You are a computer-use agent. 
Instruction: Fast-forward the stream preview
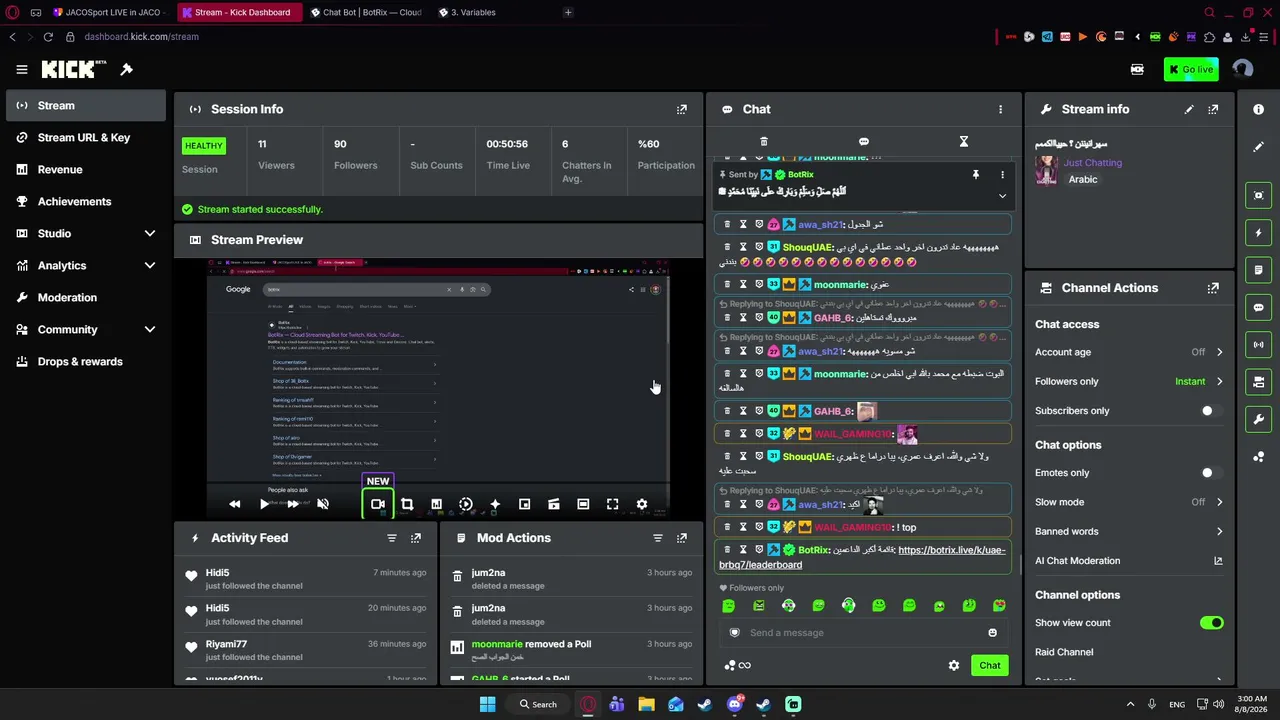293,504
